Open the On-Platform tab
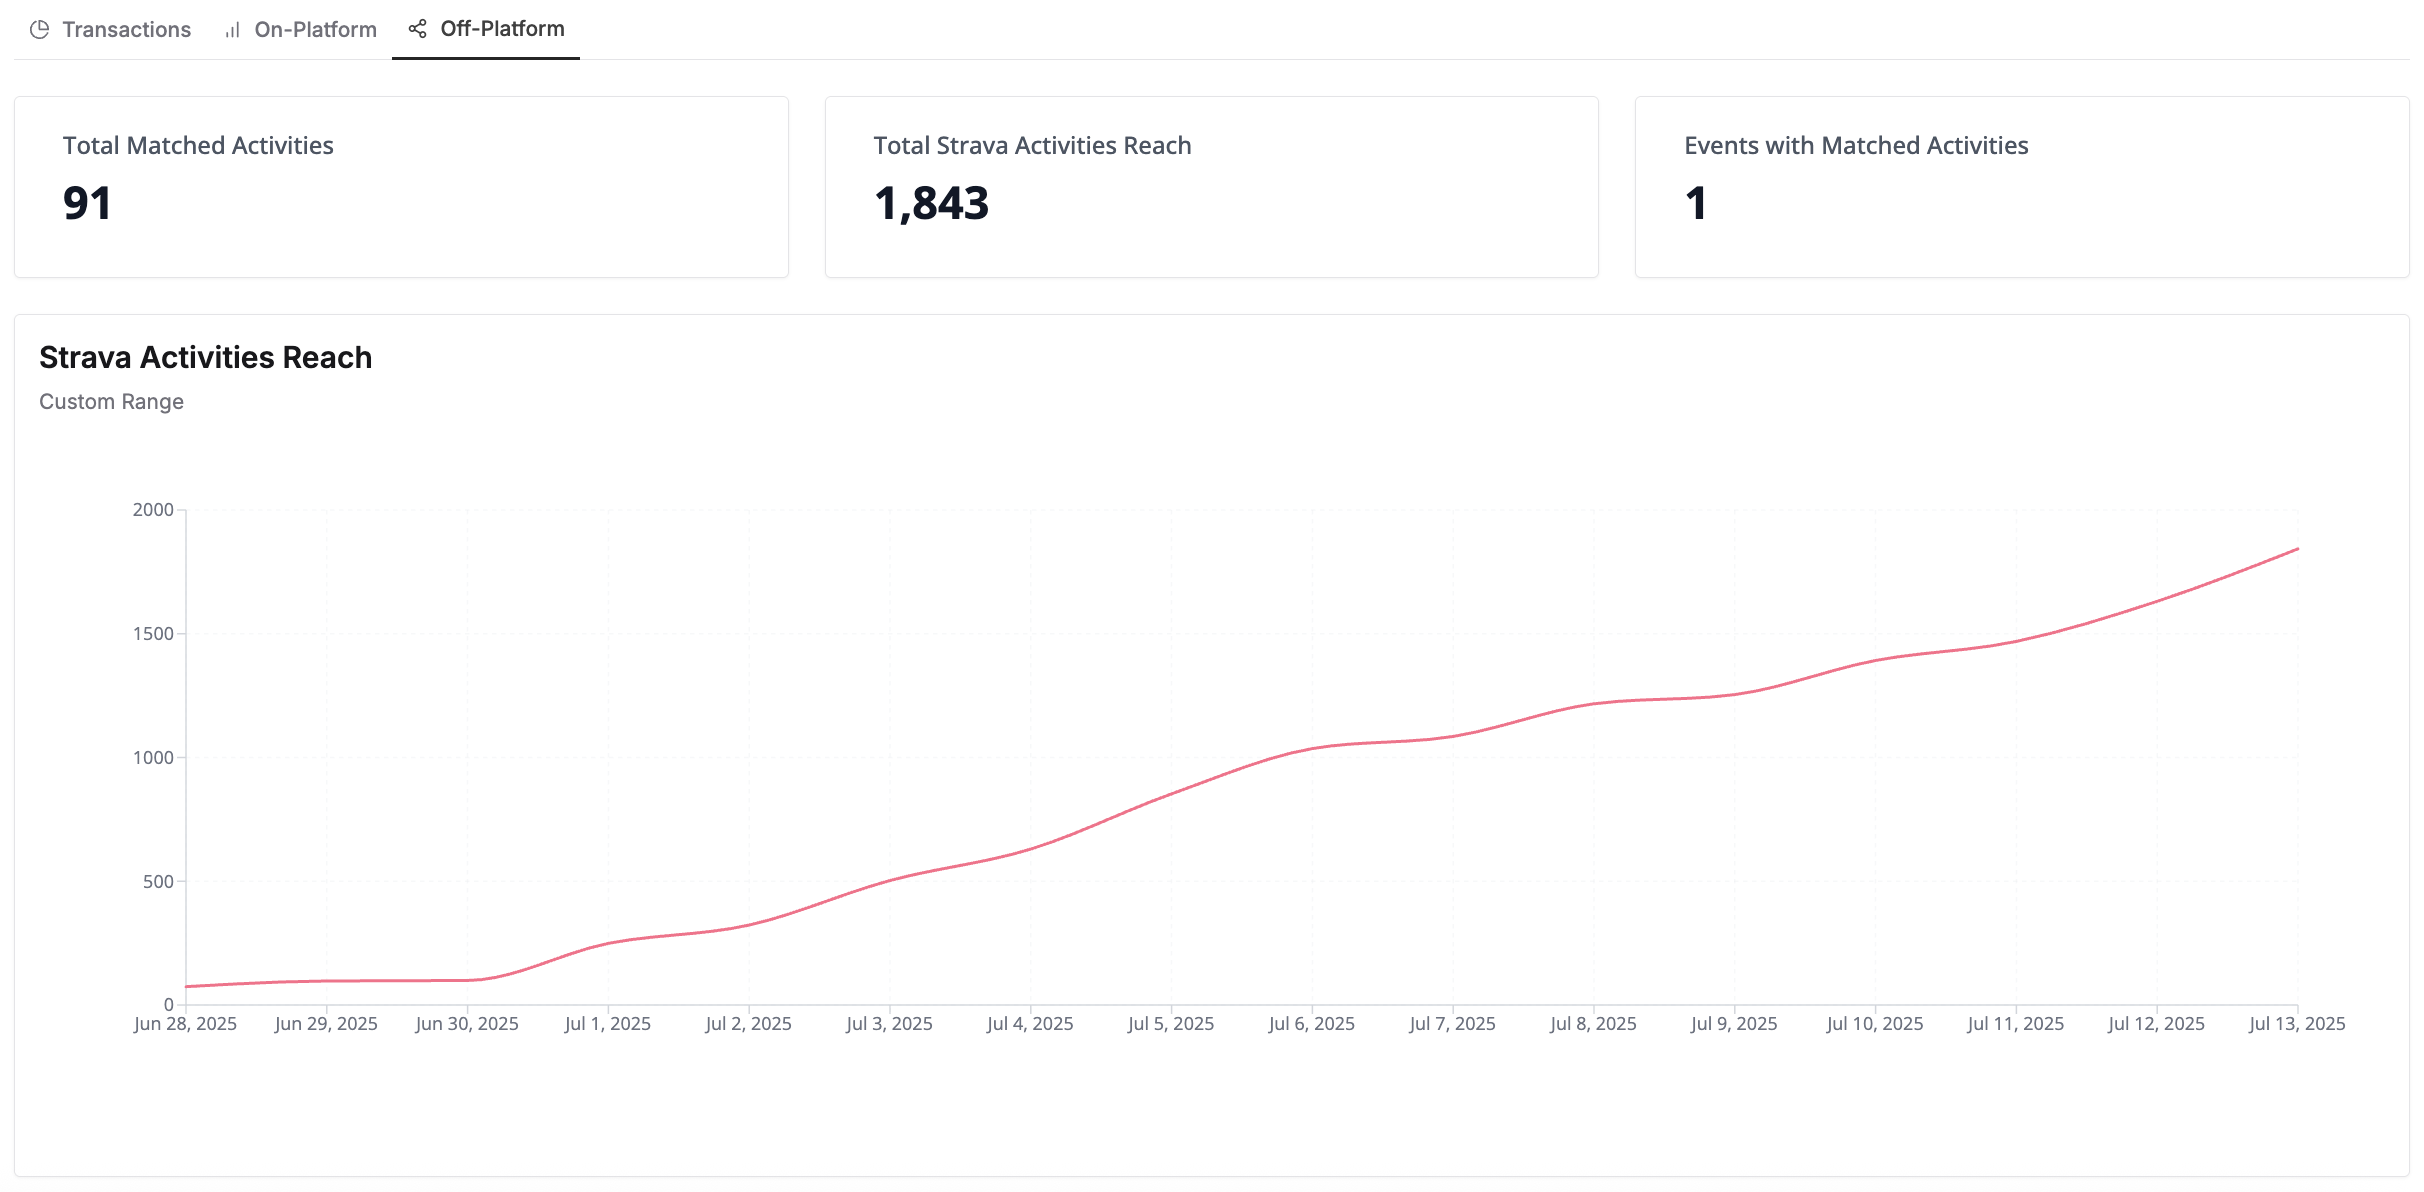The height and width of the screenshot is (1192, 2424). (x=315, y=30)
